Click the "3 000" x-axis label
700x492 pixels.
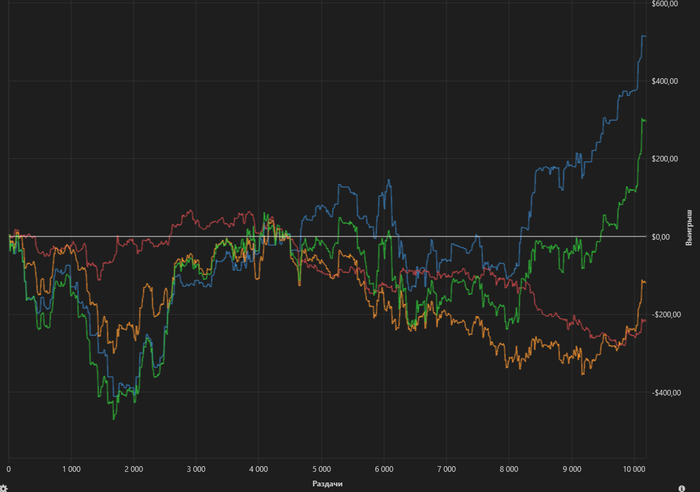click(196, 469)
